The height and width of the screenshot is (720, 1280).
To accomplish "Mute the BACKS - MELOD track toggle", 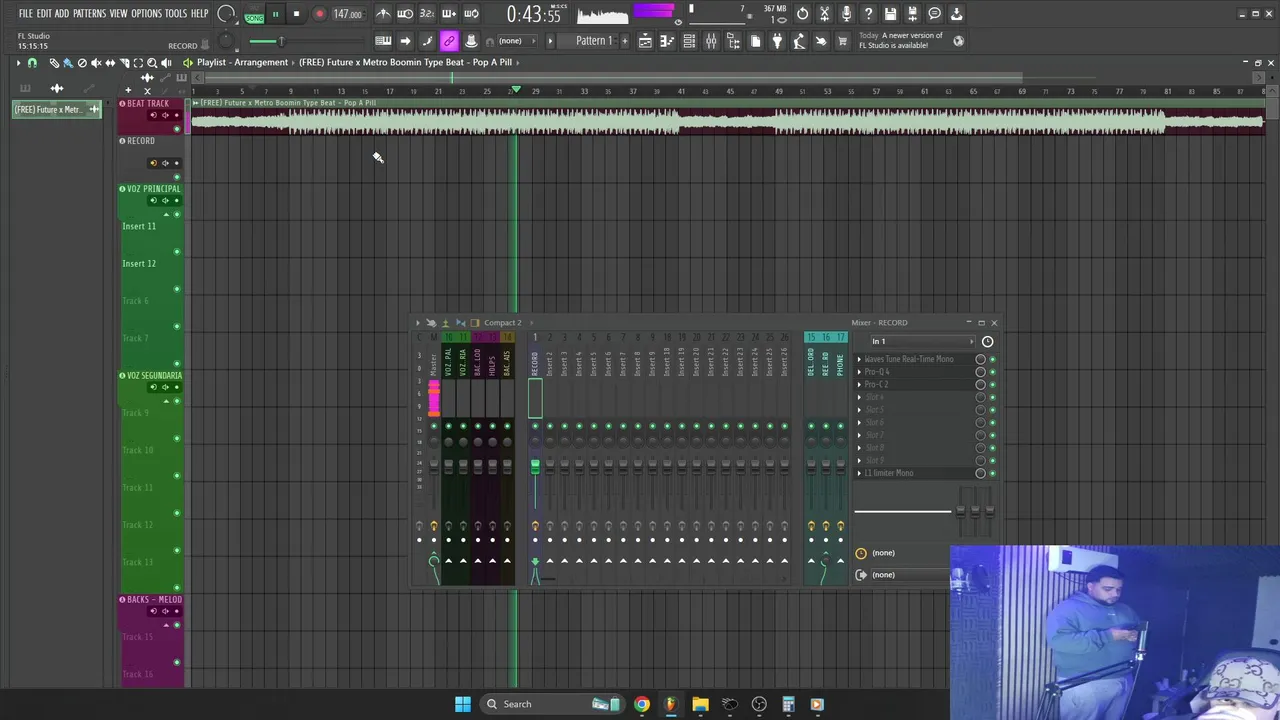I will point(177,625).
